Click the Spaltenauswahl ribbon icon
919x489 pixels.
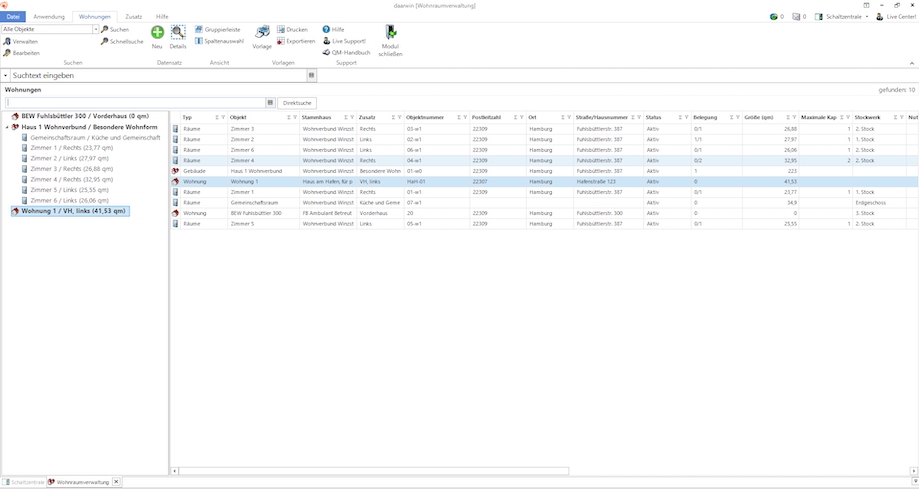point(199,41)
